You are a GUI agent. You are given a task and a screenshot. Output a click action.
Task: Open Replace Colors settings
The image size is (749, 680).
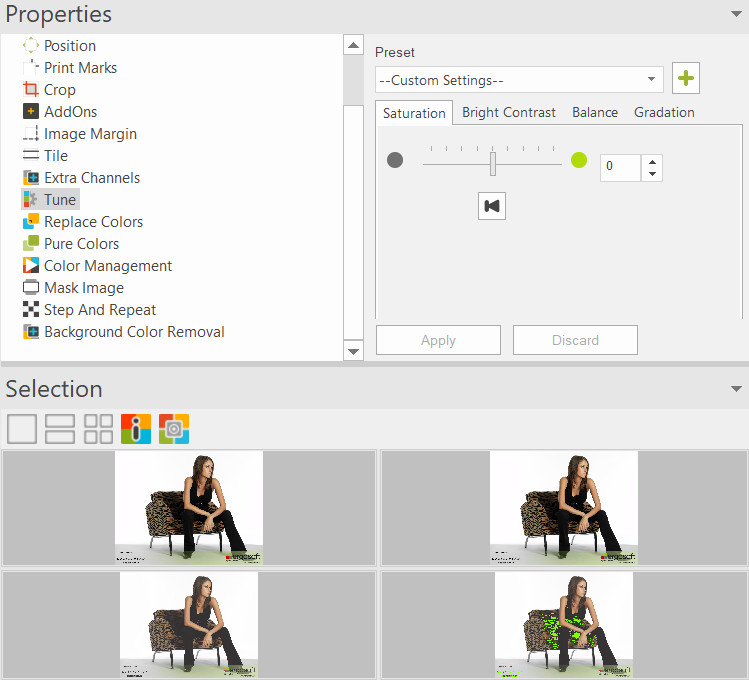tap(93, 222)
